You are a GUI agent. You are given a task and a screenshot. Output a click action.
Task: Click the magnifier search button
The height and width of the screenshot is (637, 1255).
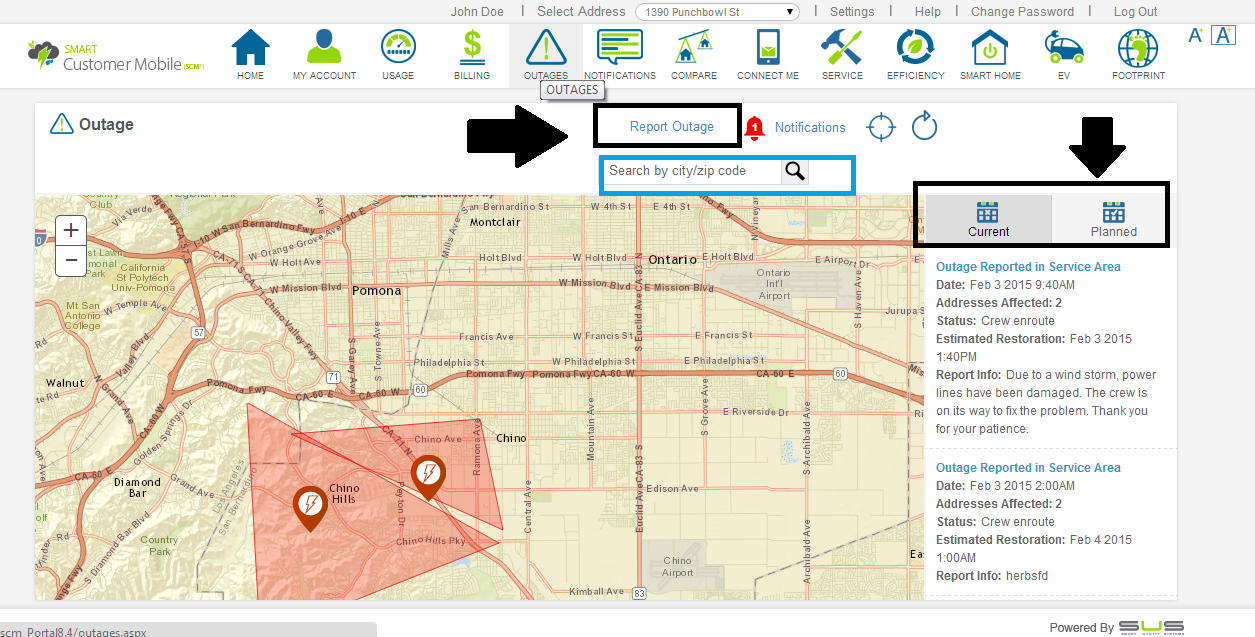click(x=795, y=171)
